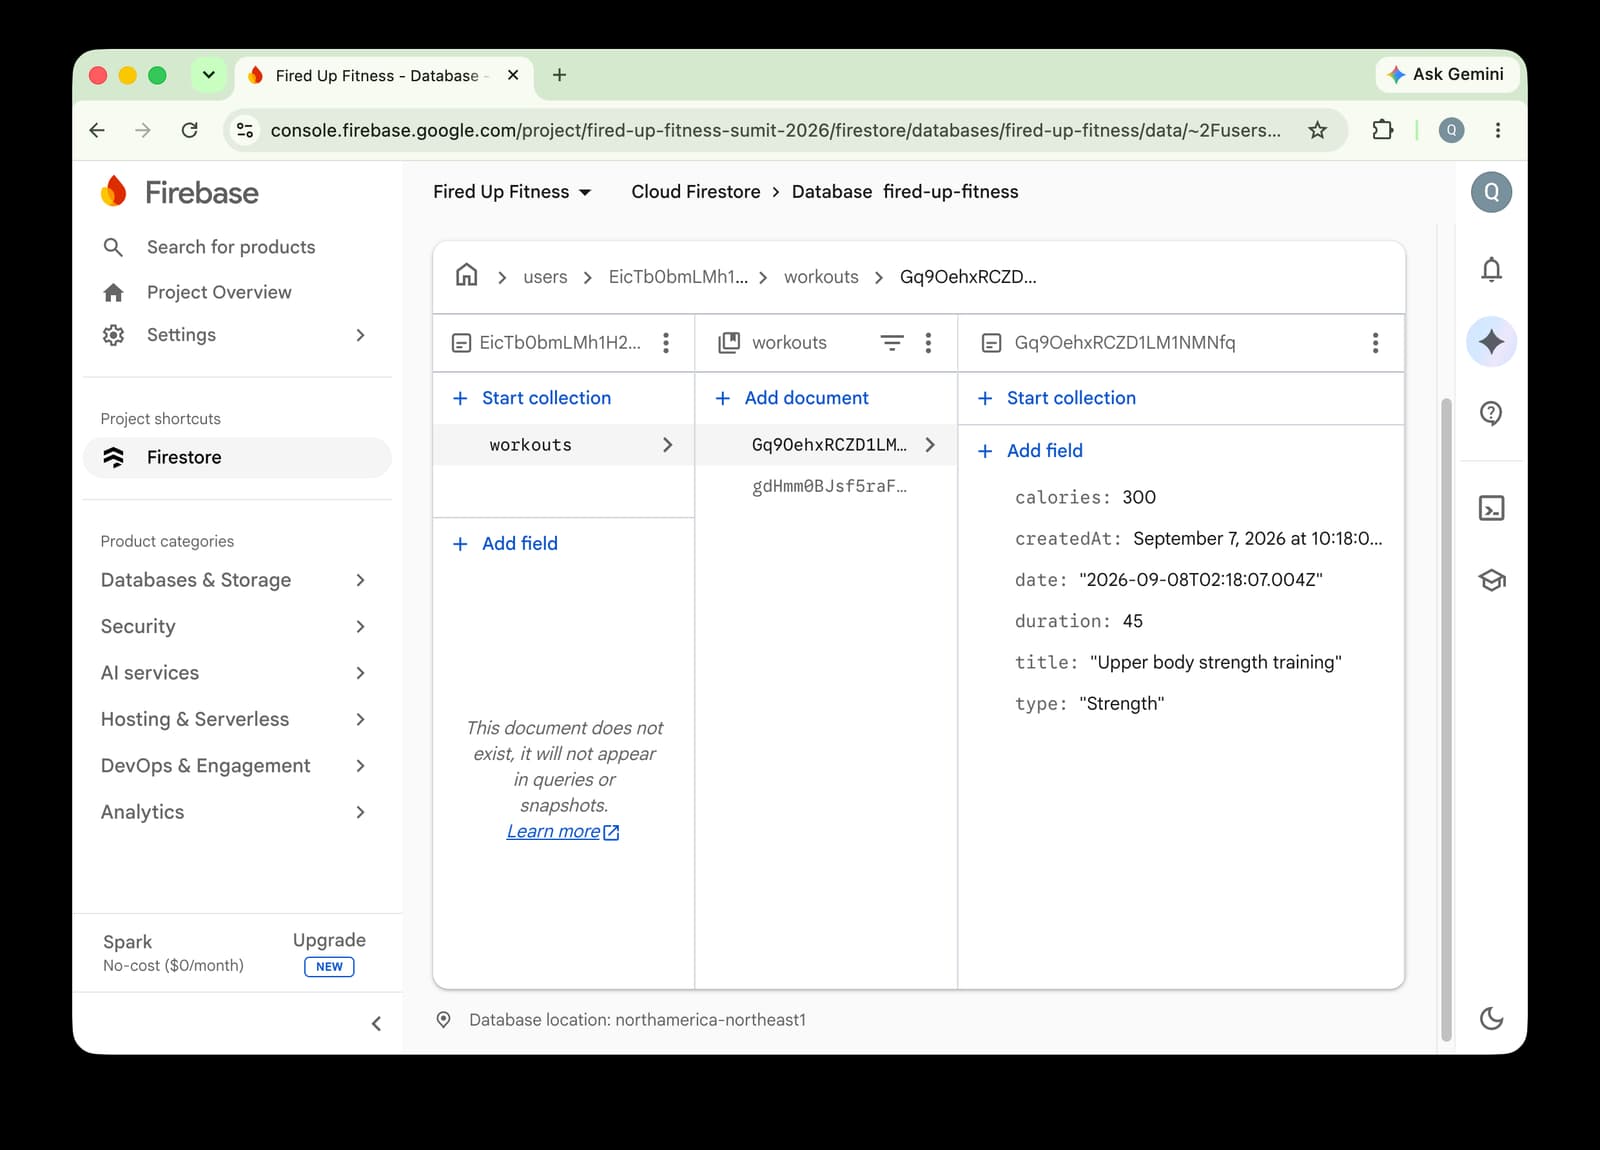Image resolution: width=1600 pixels, height=1150 pixels.
Task: Click Ask Gemini in browser
Action: 1446,74
